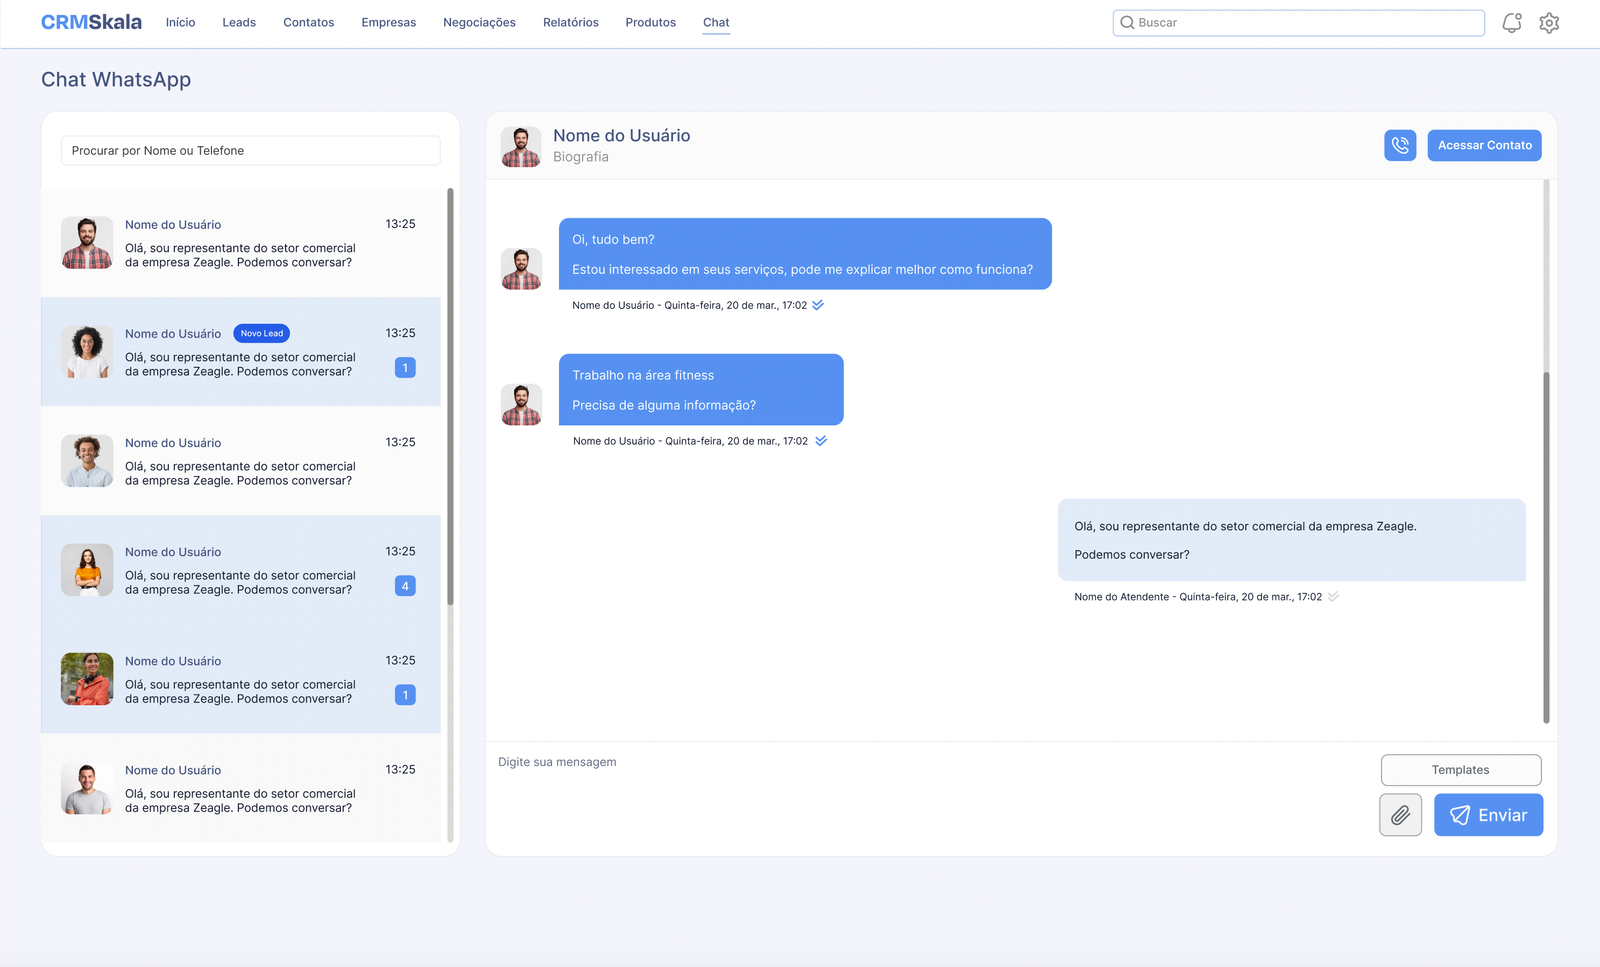Open the Relatórios menu item
The image size is (1600, 967).
[570, 22]
